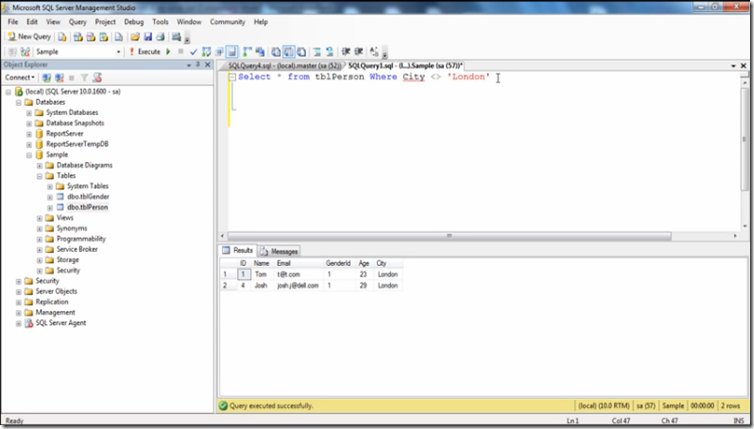Save the current query with floppy icon
This screenshot has width=754, height=429.
148,37
